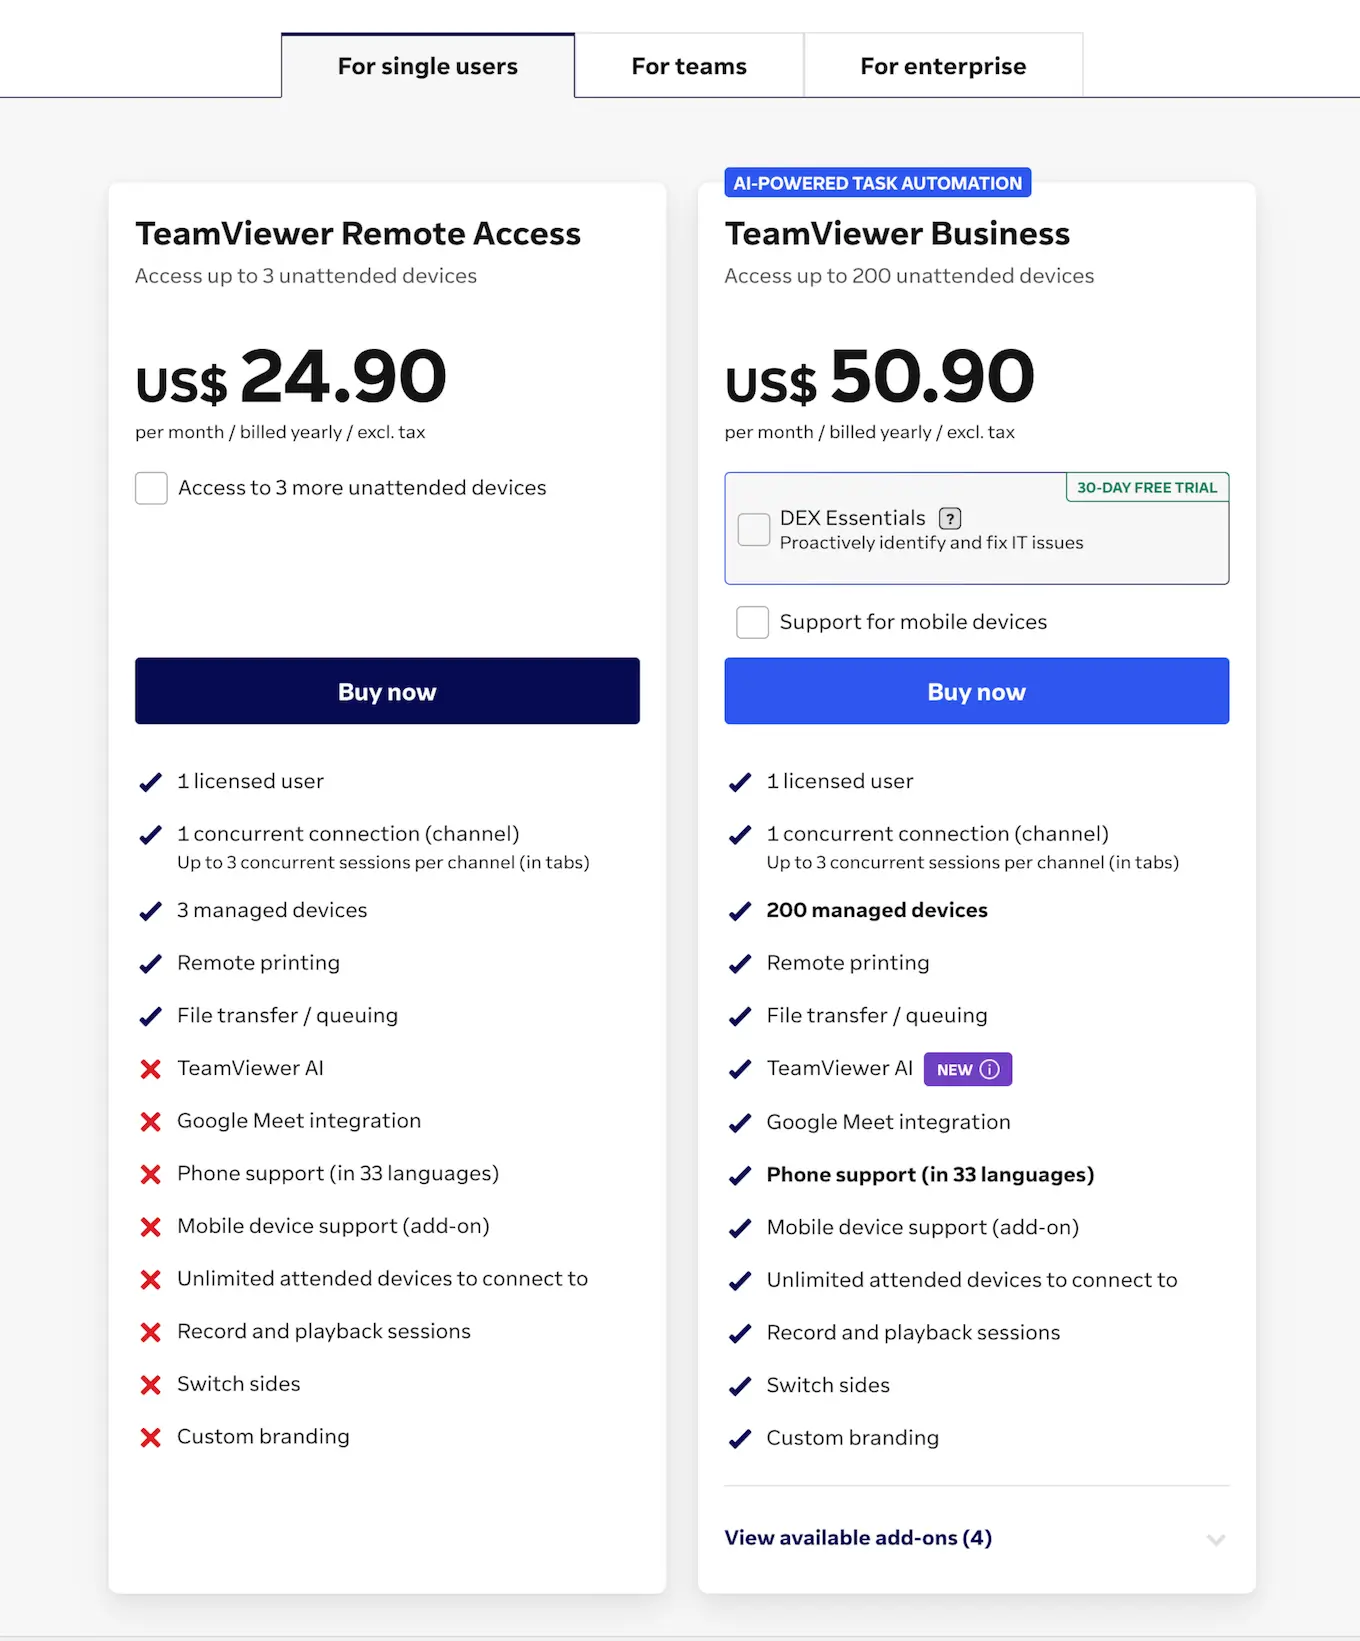Click the 30-DAY FREE TRIAL label

(1146, 487)
